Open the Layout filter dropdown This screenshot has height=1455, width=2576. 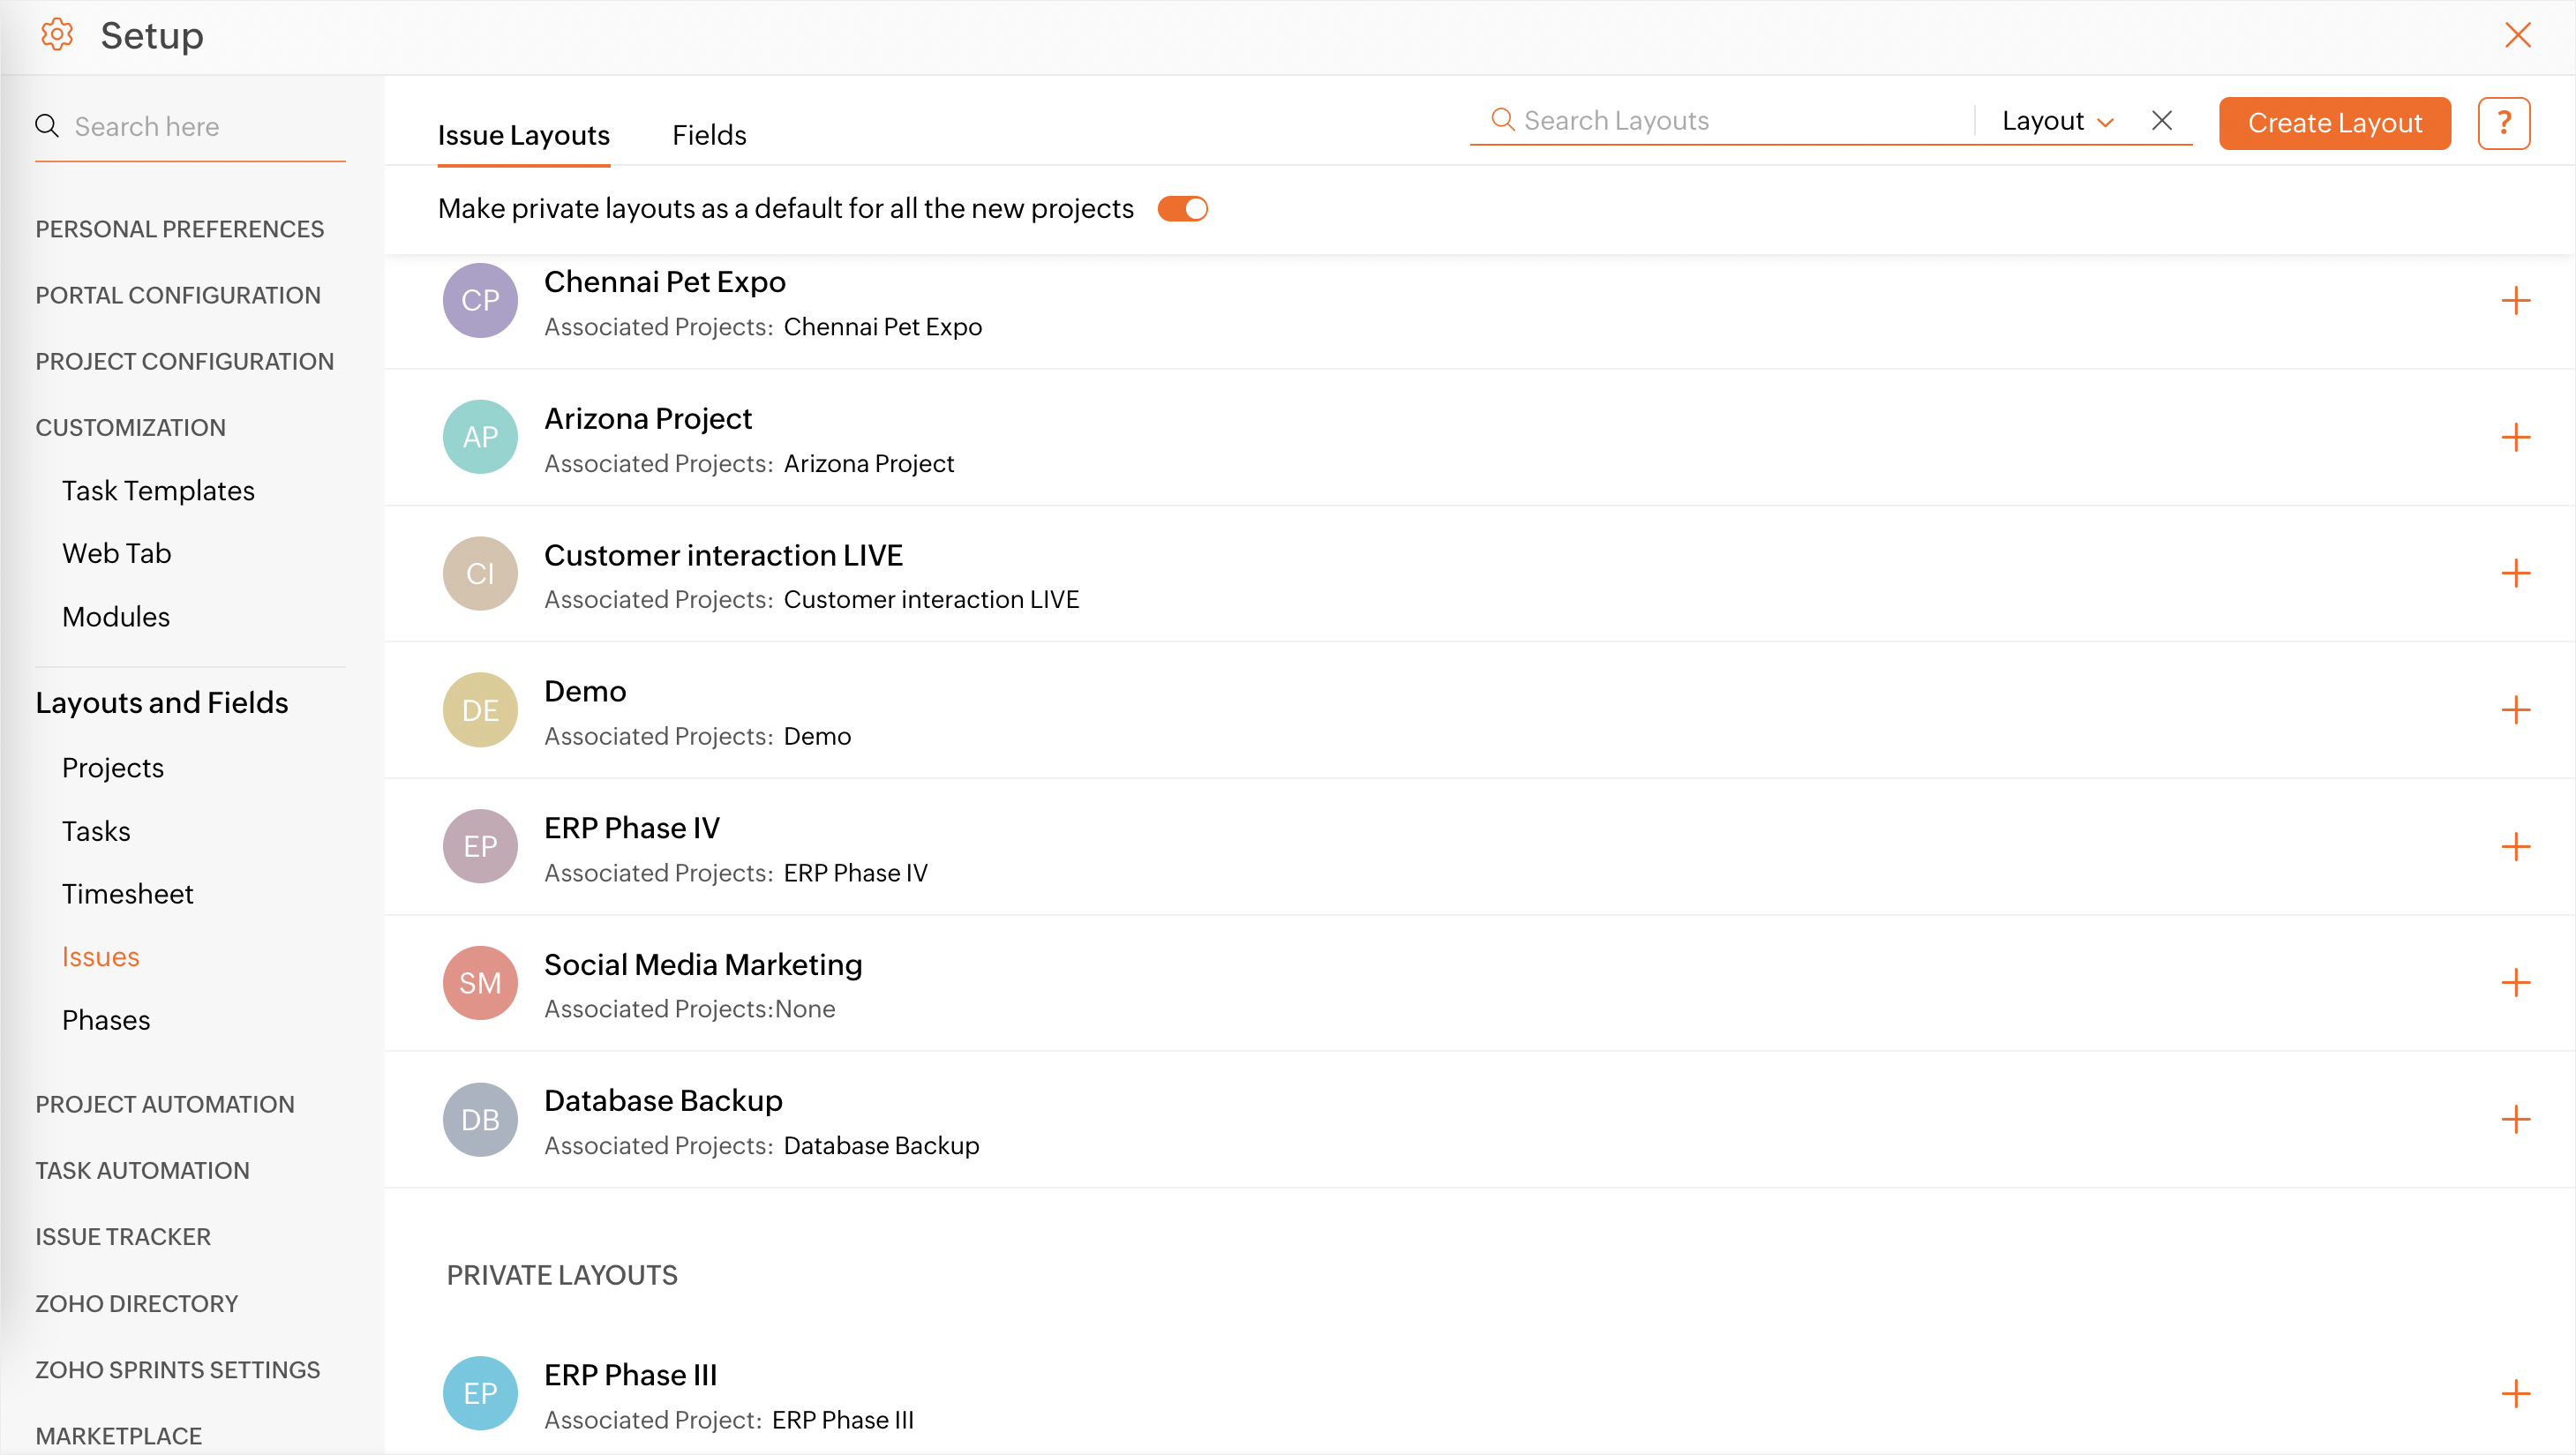click(2057, 121)
